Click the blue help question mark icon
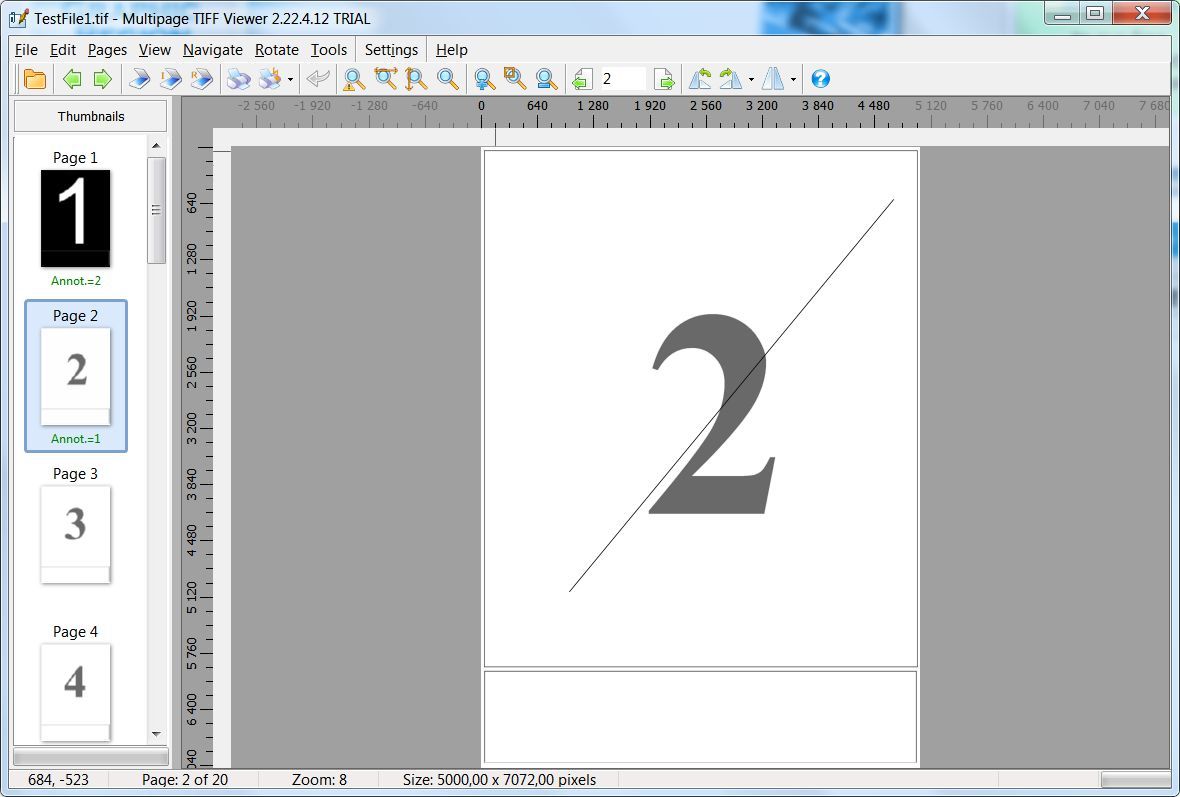This screenshot has width=1180, height=797. point(820,79)
